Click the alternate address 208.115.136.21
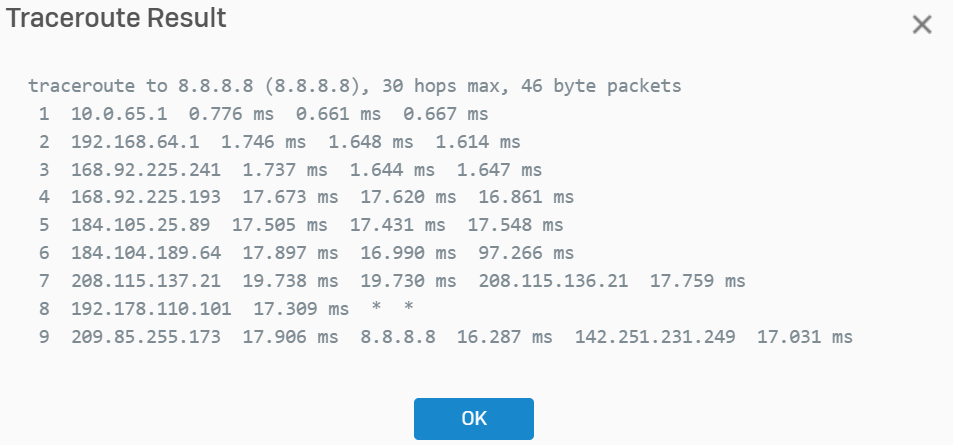This screenshot has width=953, height=445. click(x=553, y=281)
